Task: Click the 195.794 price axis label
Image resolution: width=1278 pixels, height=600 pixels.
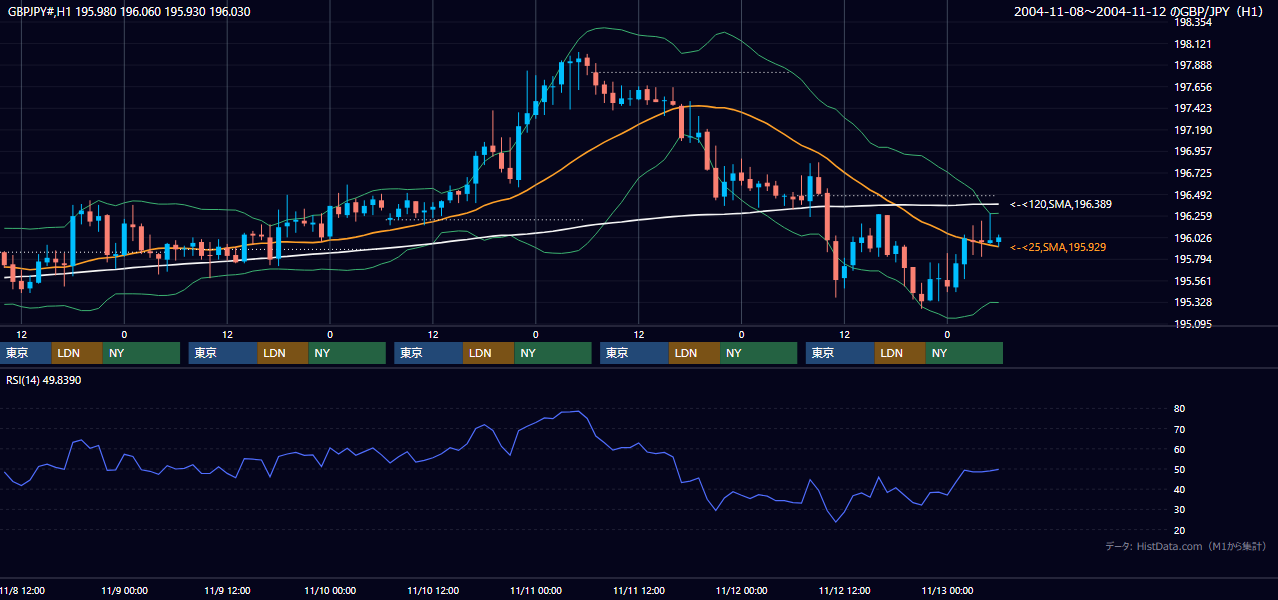Action: (1192, 259)
